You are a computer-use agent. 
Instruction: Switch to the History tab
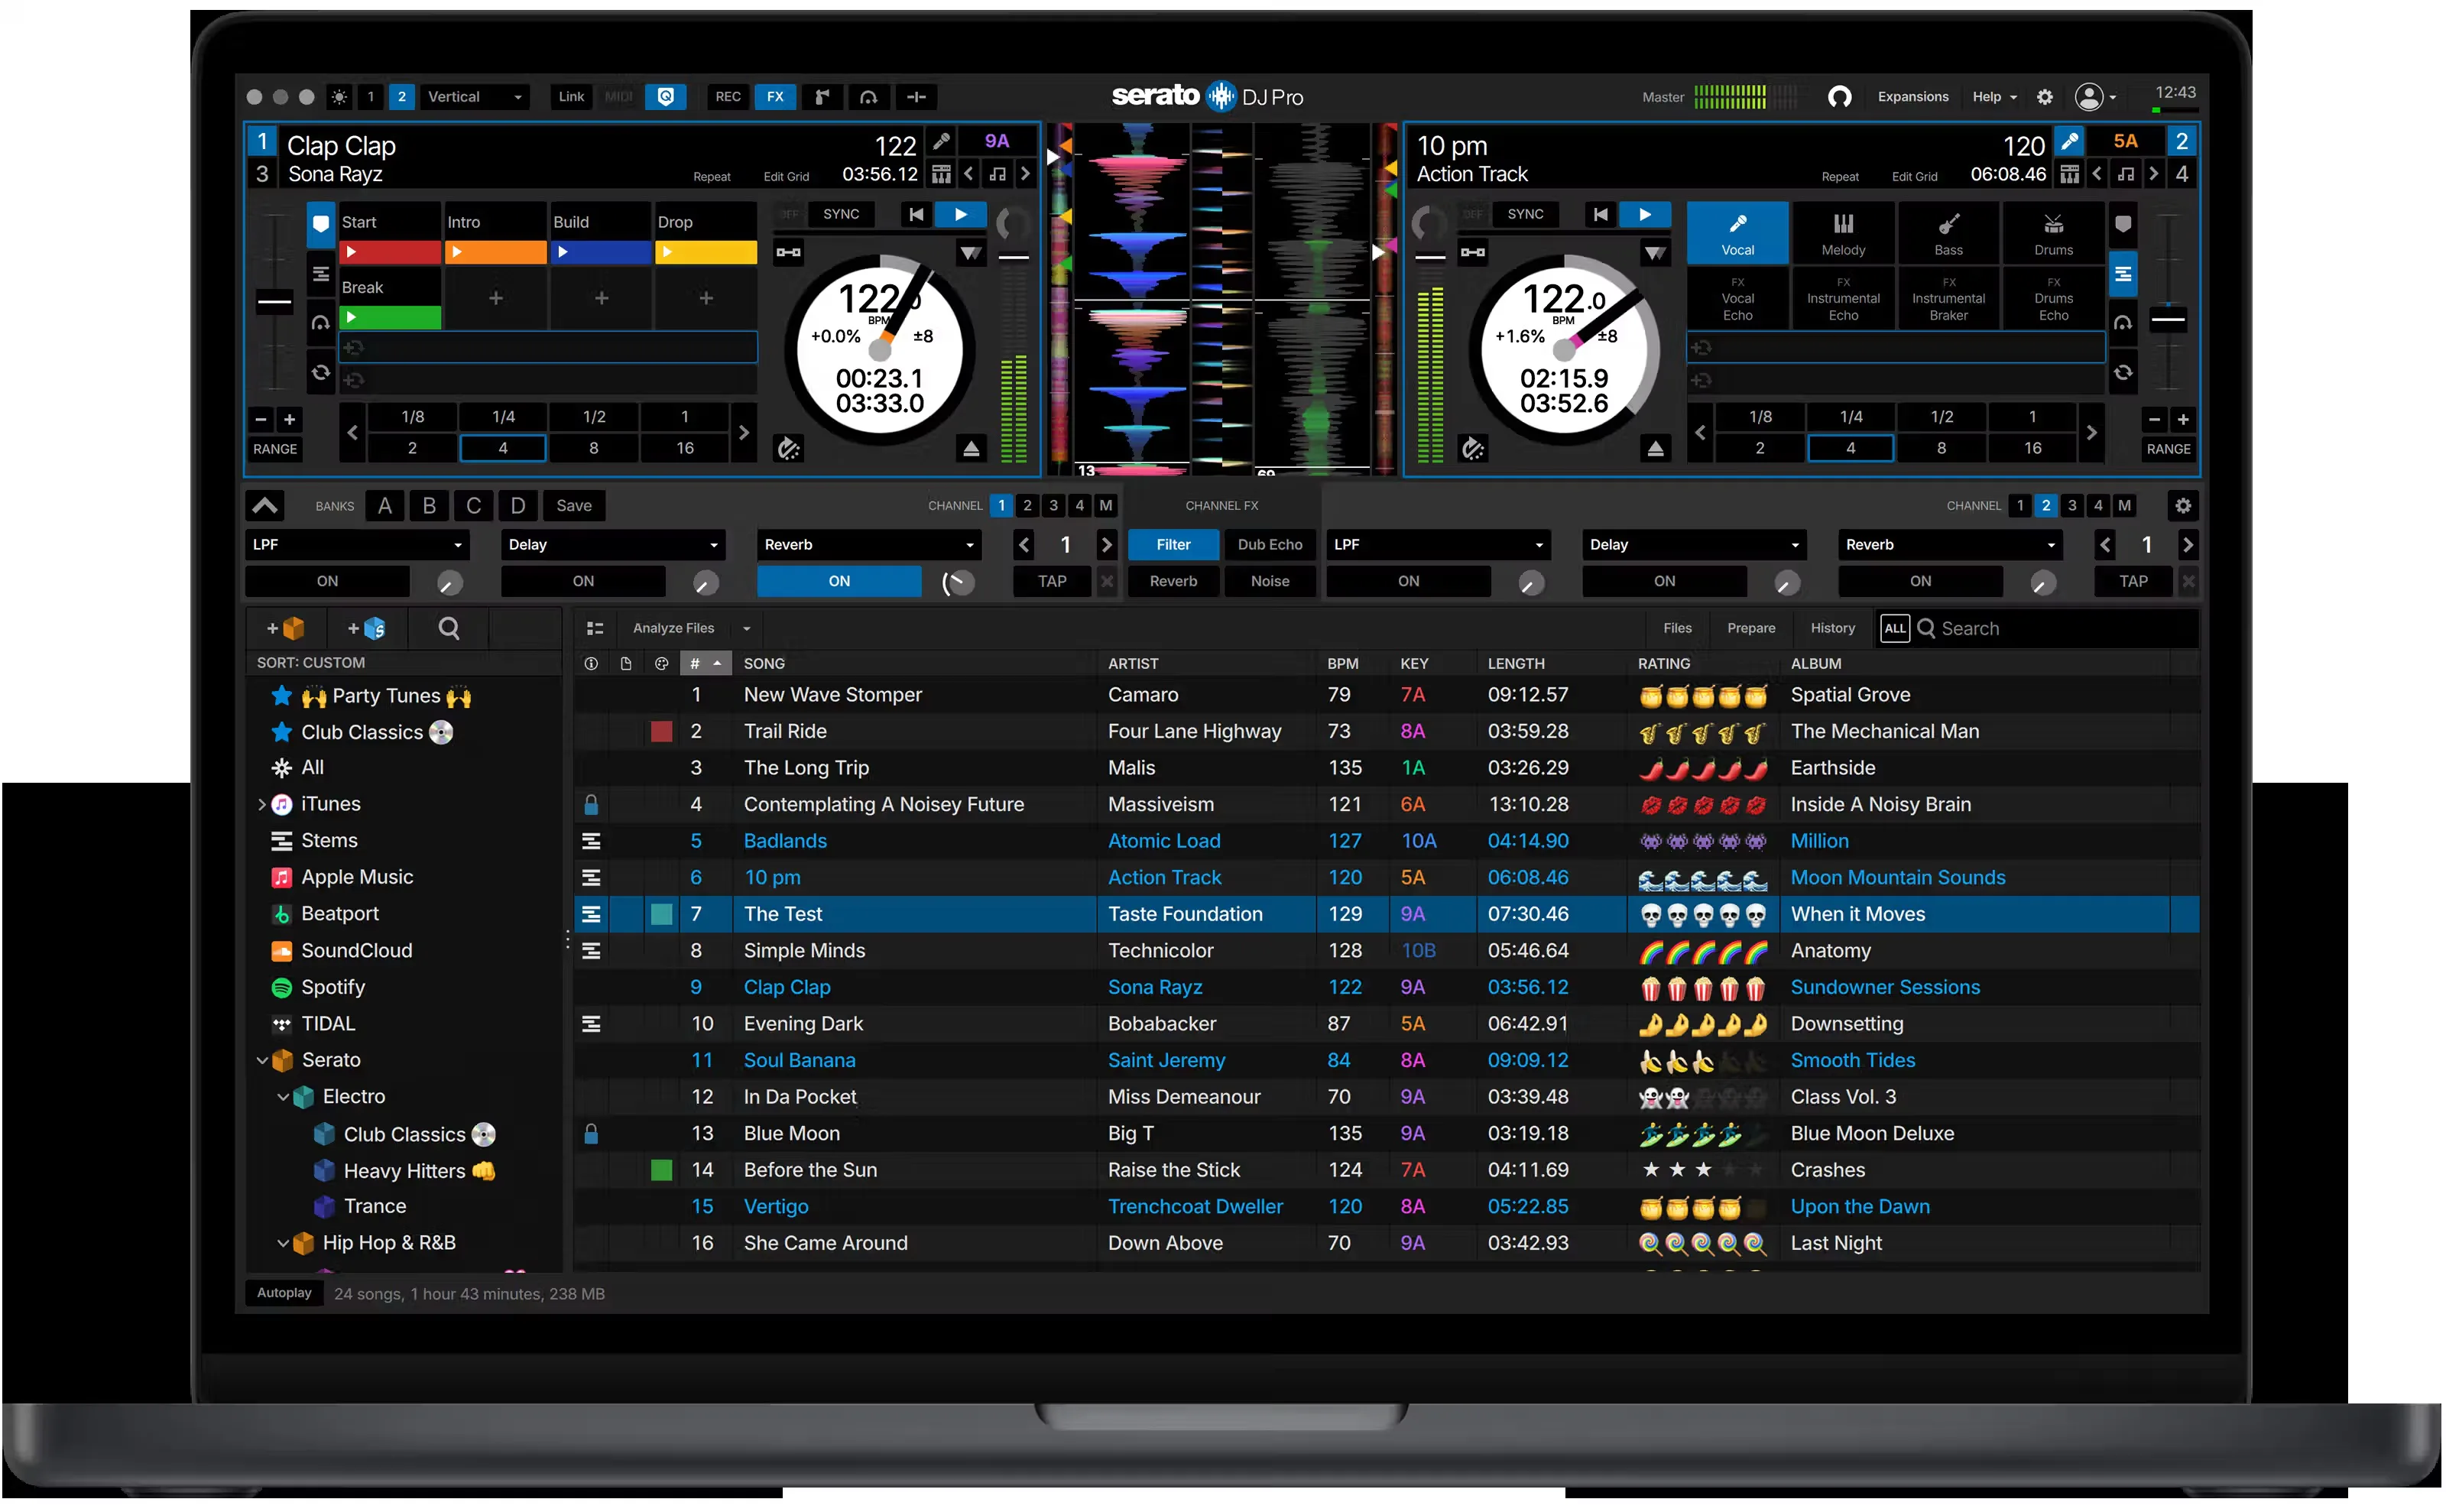pyautogui.click(x=1832, y=628)
